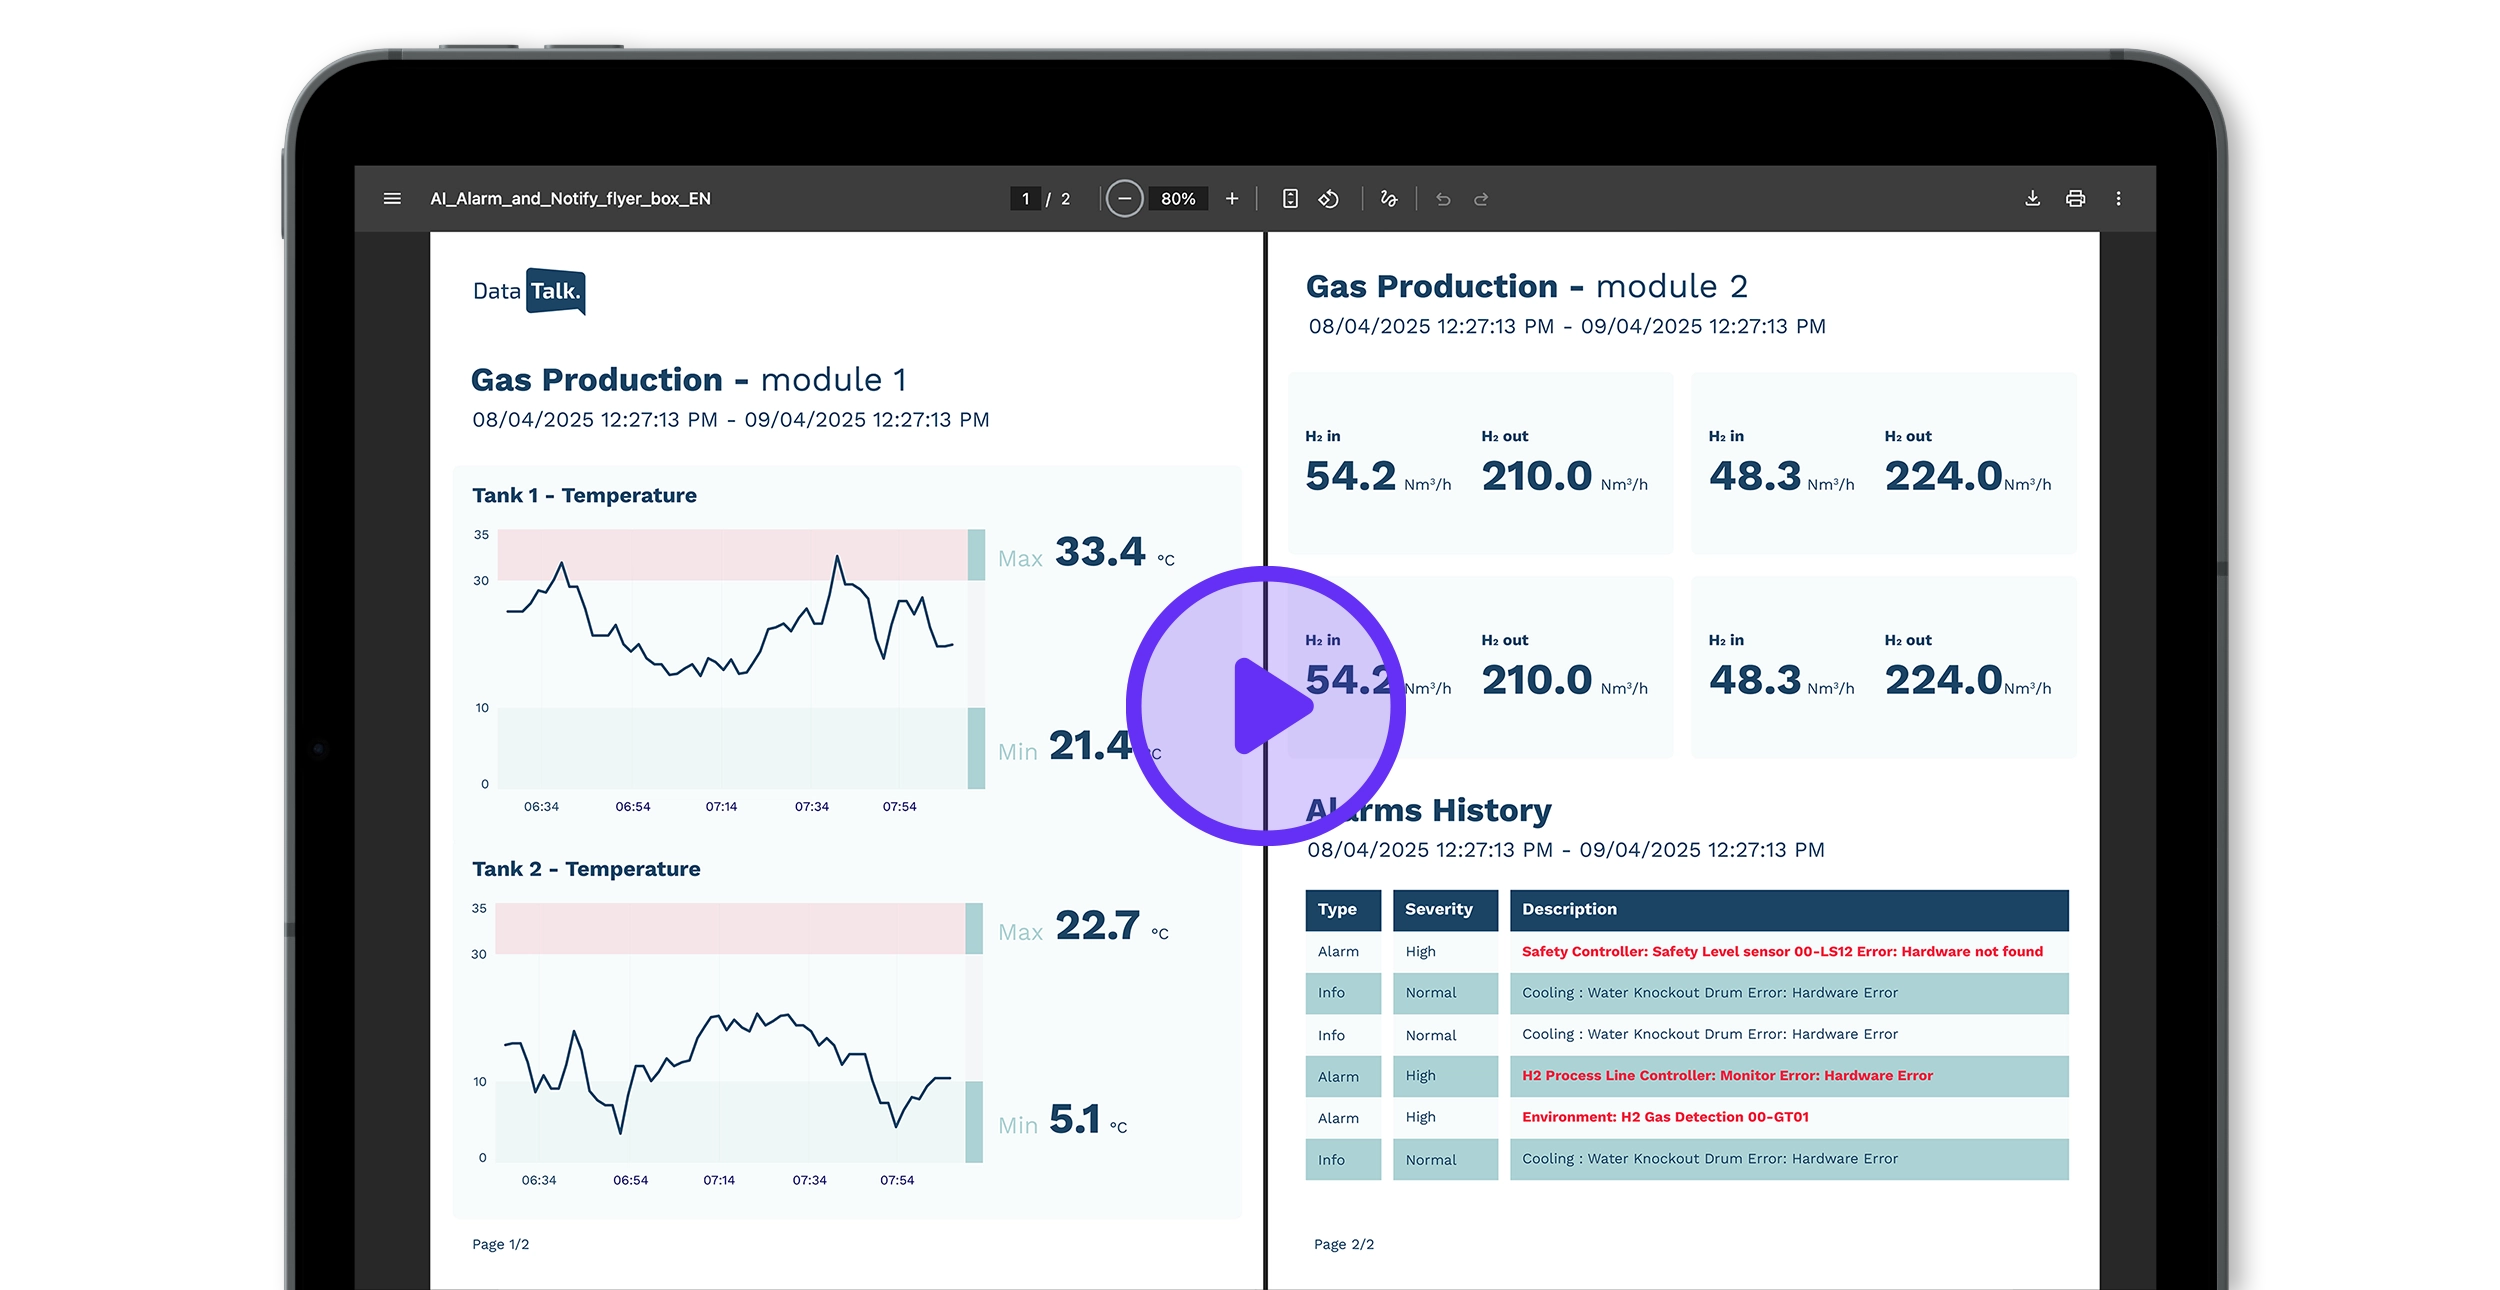Click the redo arrow
2500x1290 pixels.
coord(1481,199)
